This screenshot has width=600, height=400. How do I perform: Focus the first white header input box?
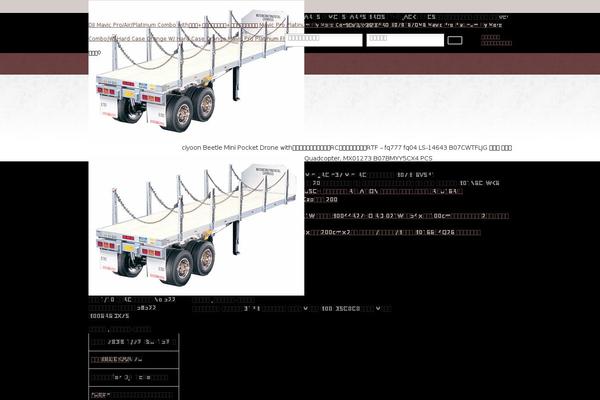pos(324,40)
